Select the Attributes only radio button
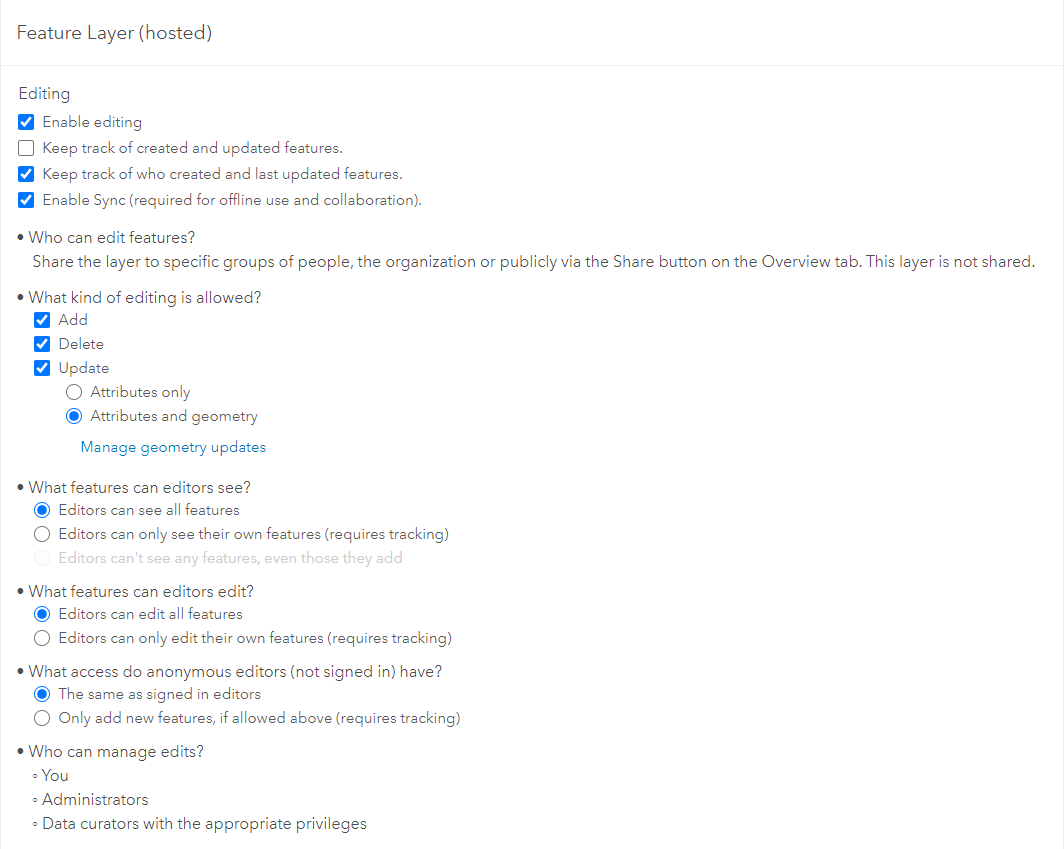This screenshot has width=1064, height=849. [74, 392]
